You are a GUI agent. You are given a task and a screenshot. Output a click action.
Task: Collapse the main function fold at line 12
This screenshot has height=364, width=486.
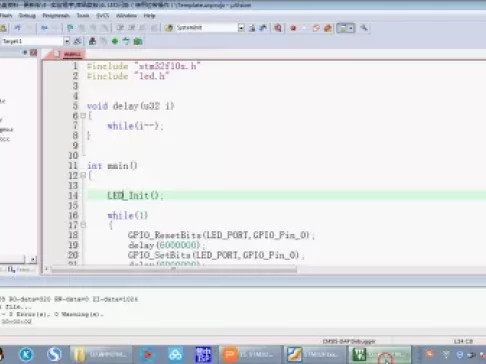click(x=83, y=175)
